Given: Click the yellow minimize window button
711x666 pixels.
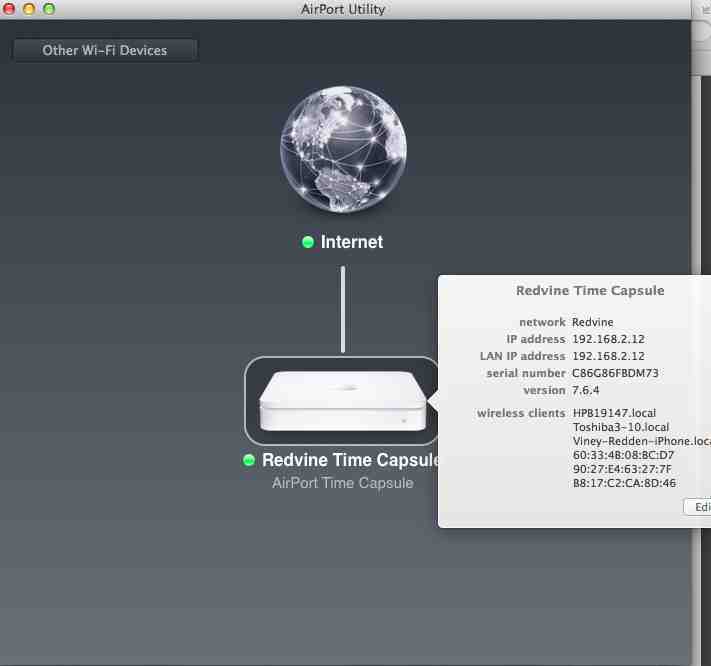Looking at the screenshot, I should (x=29, y=9).
